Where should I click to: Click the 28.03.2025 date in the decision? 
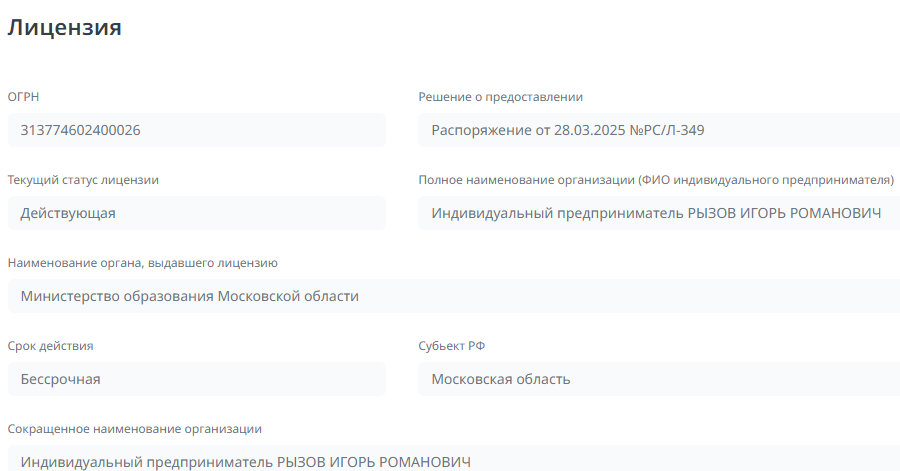point(586,130)
